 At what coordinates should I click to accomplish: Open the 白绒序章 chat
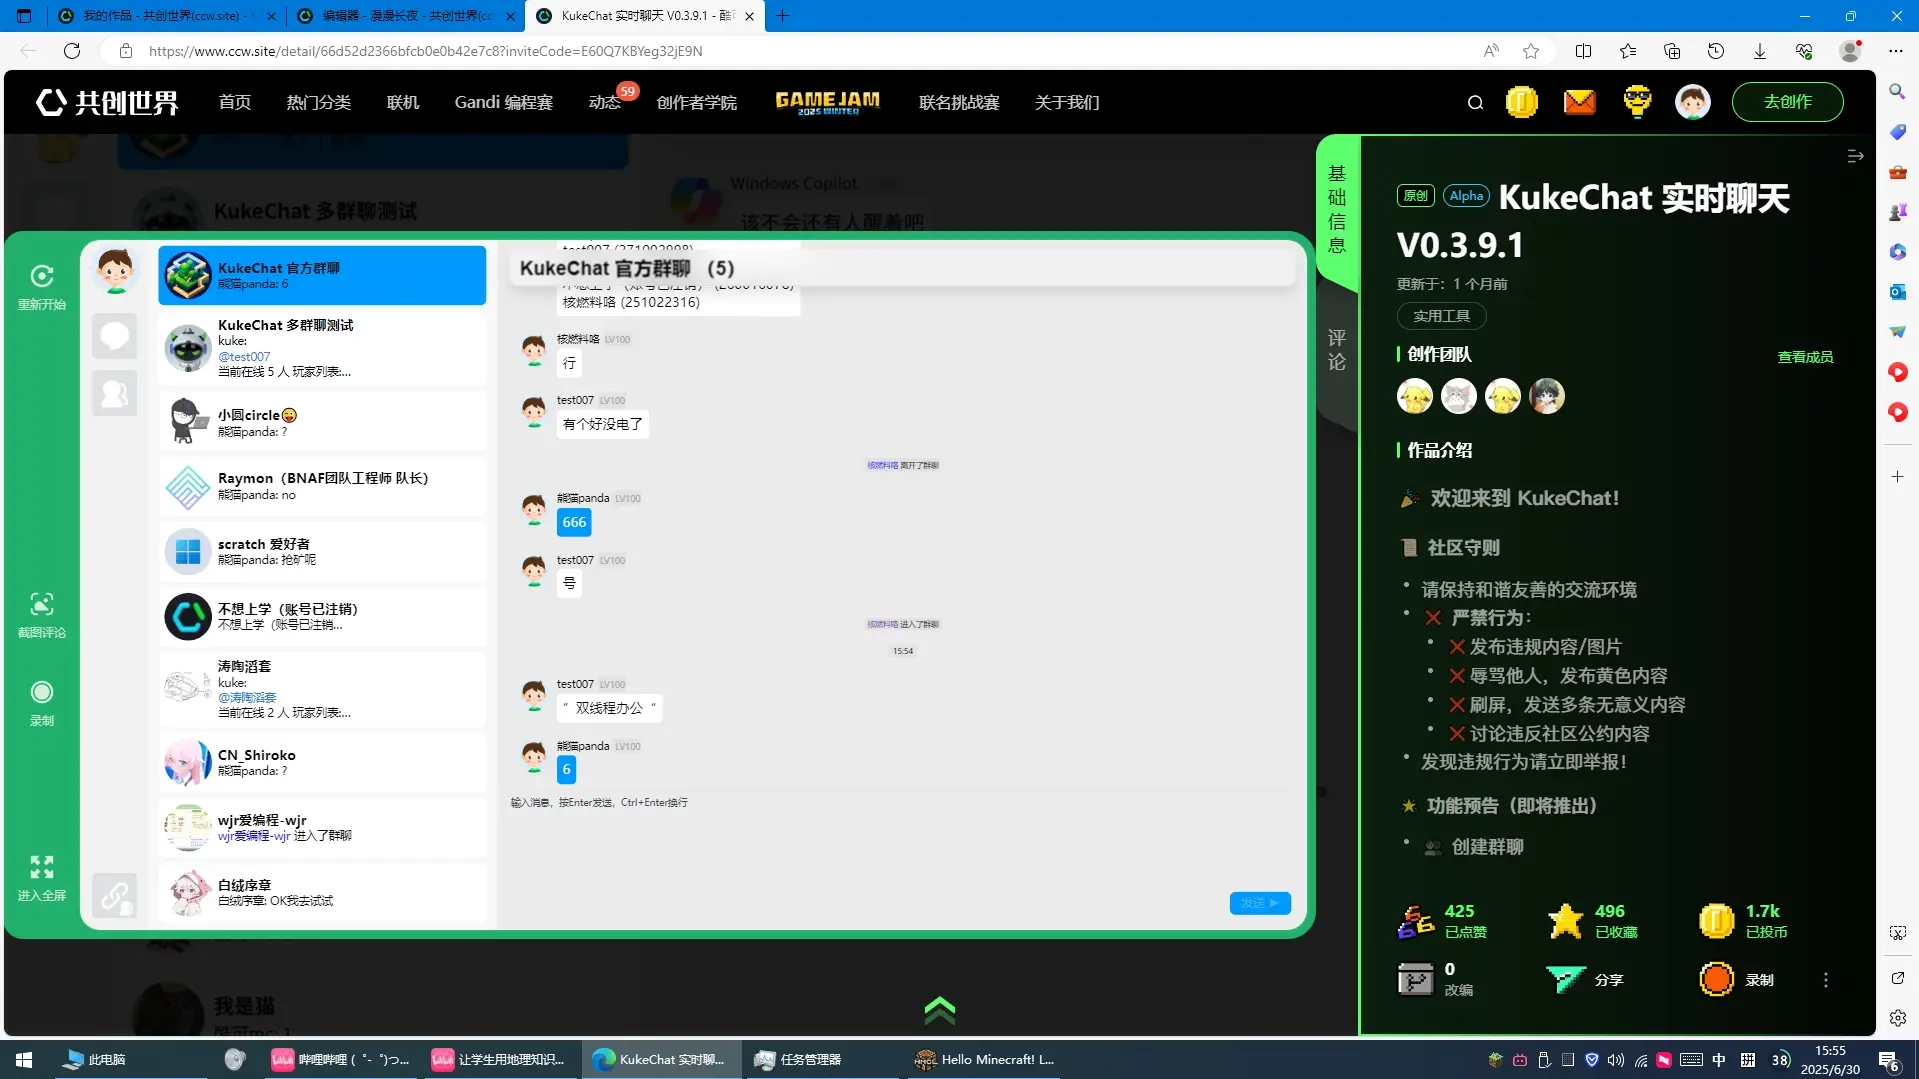(322, 892)
